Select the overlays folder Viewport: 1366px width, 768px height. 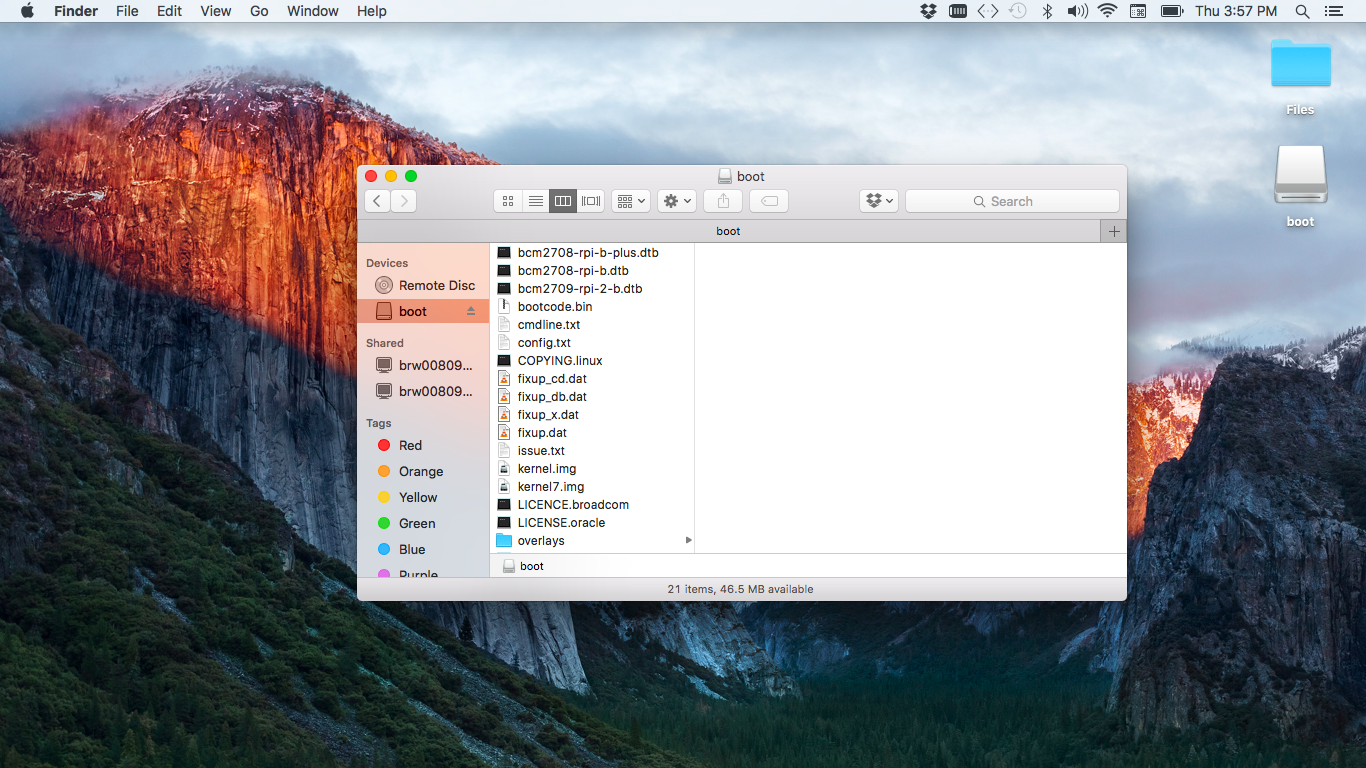[593, 541]
